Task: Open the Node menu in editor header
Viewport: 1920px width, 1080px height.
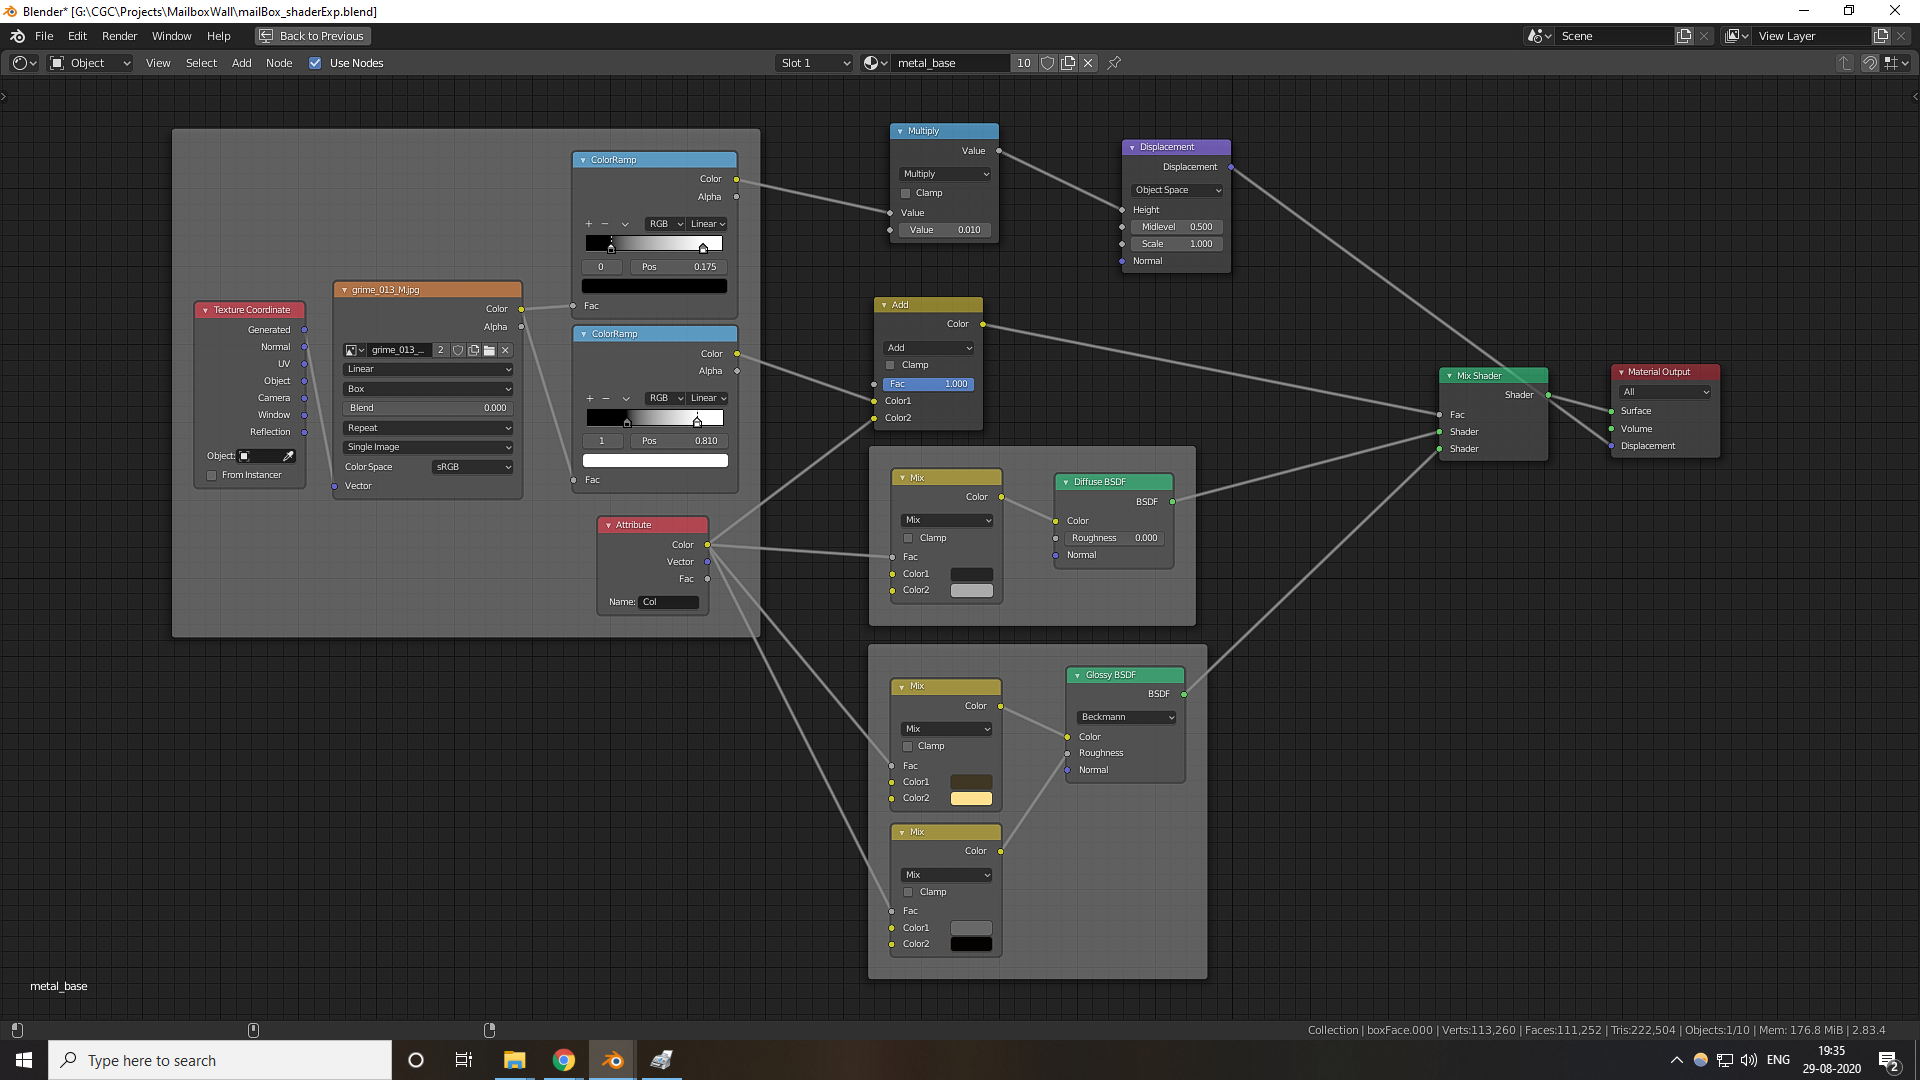Action: 279,63
